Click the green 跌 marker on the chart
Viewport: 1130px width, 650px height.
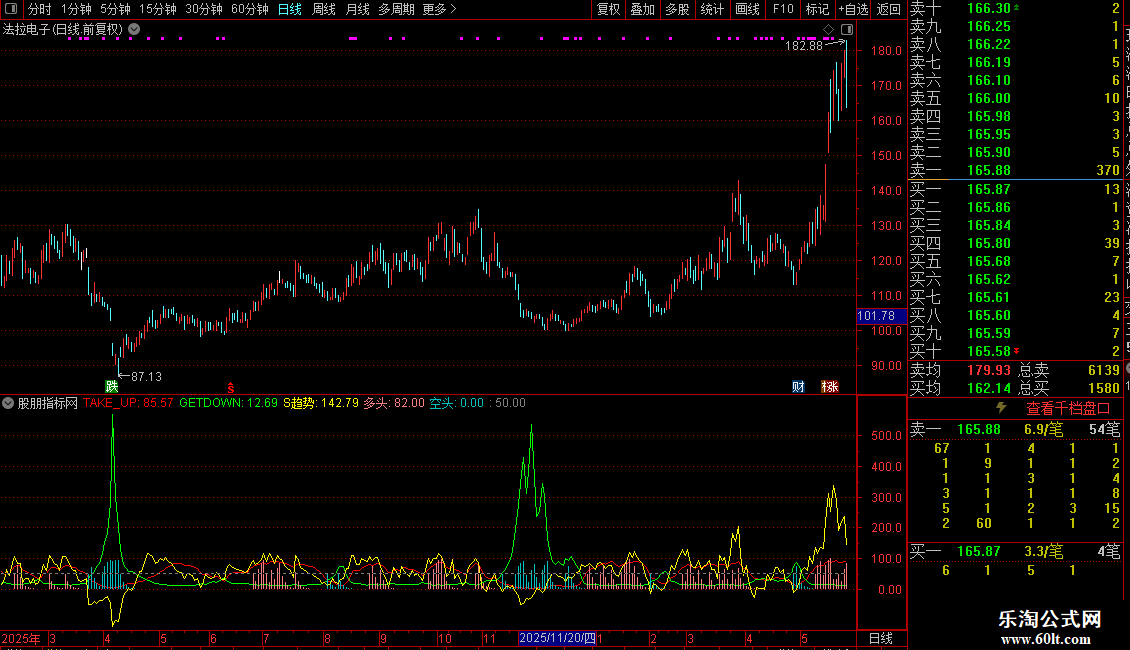pyautogui.click(x=112, y=386)
